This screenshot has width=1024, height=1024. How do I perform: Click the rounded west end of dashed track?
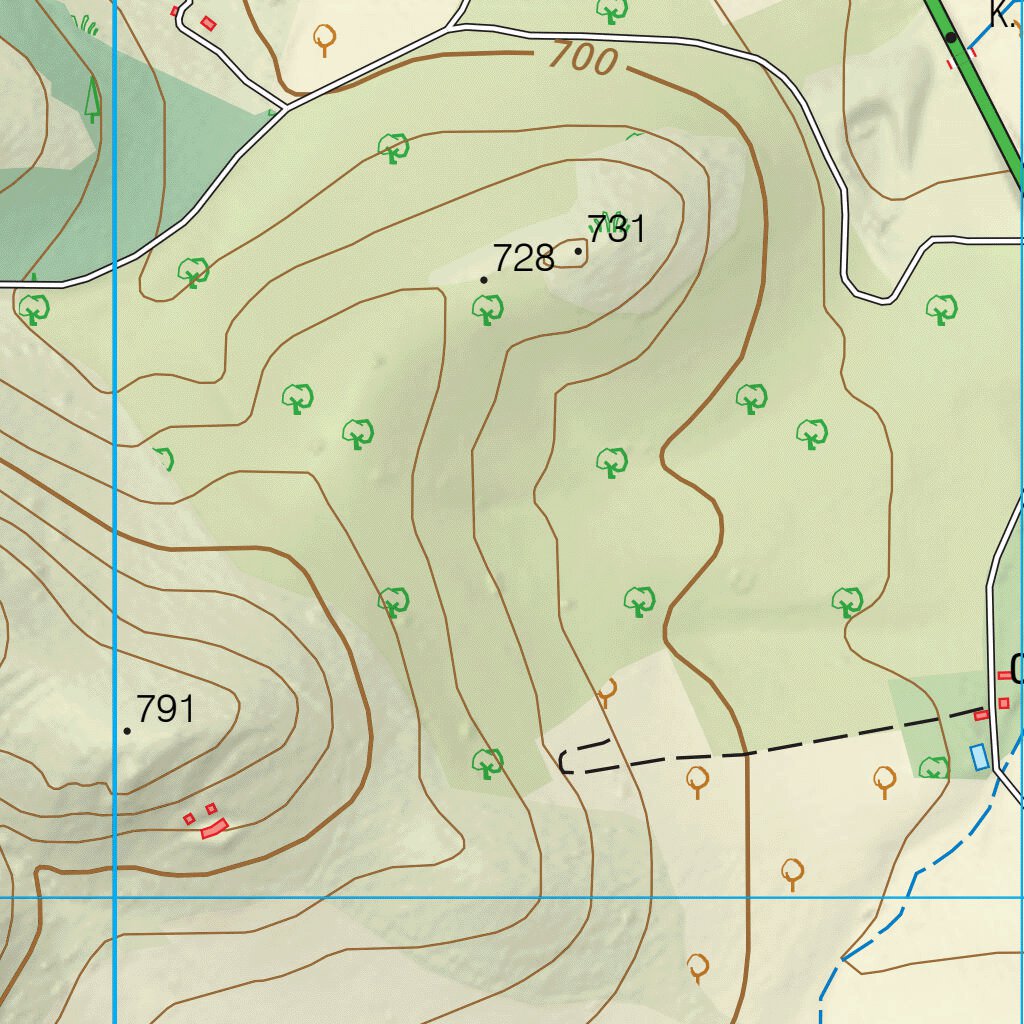pos(565,762)
